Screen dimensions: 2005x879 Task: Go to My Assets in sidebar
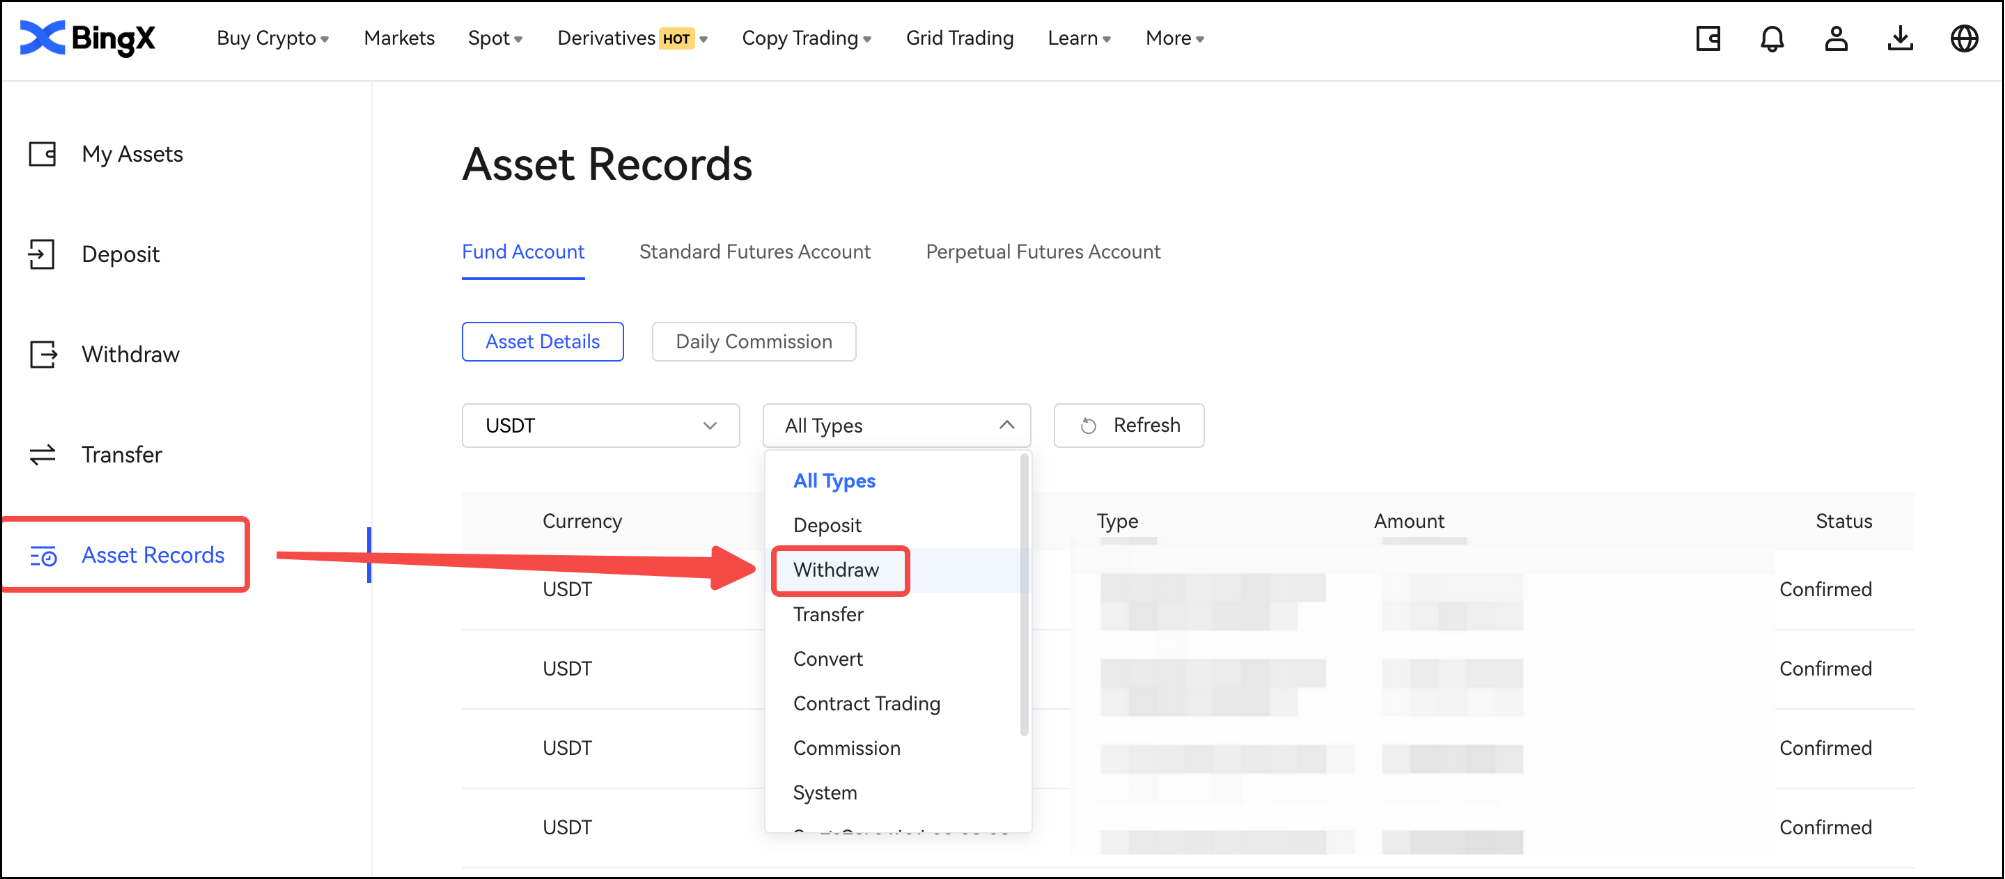pos(132,154)
